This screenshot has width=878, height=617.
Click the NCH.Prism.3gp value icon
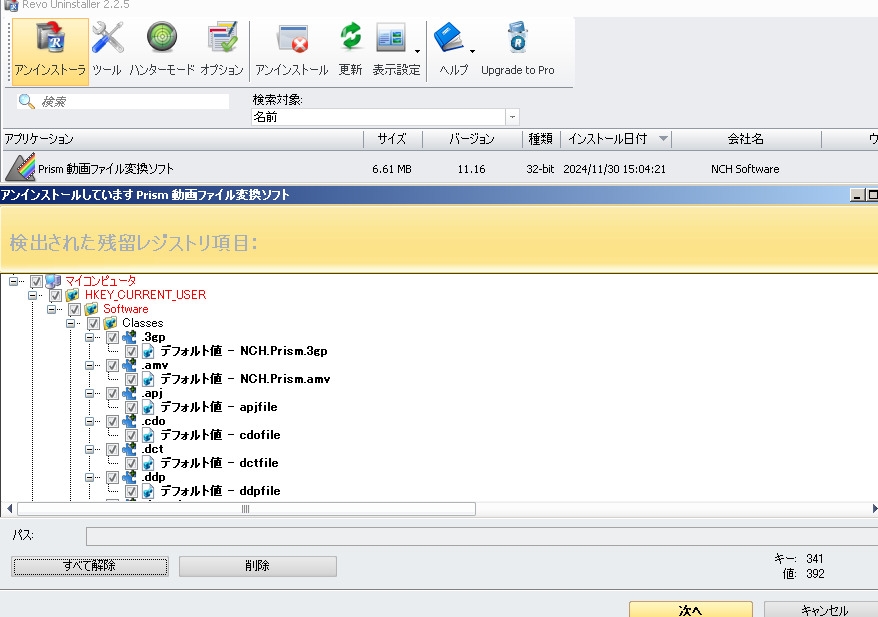(x=148, y=351)
